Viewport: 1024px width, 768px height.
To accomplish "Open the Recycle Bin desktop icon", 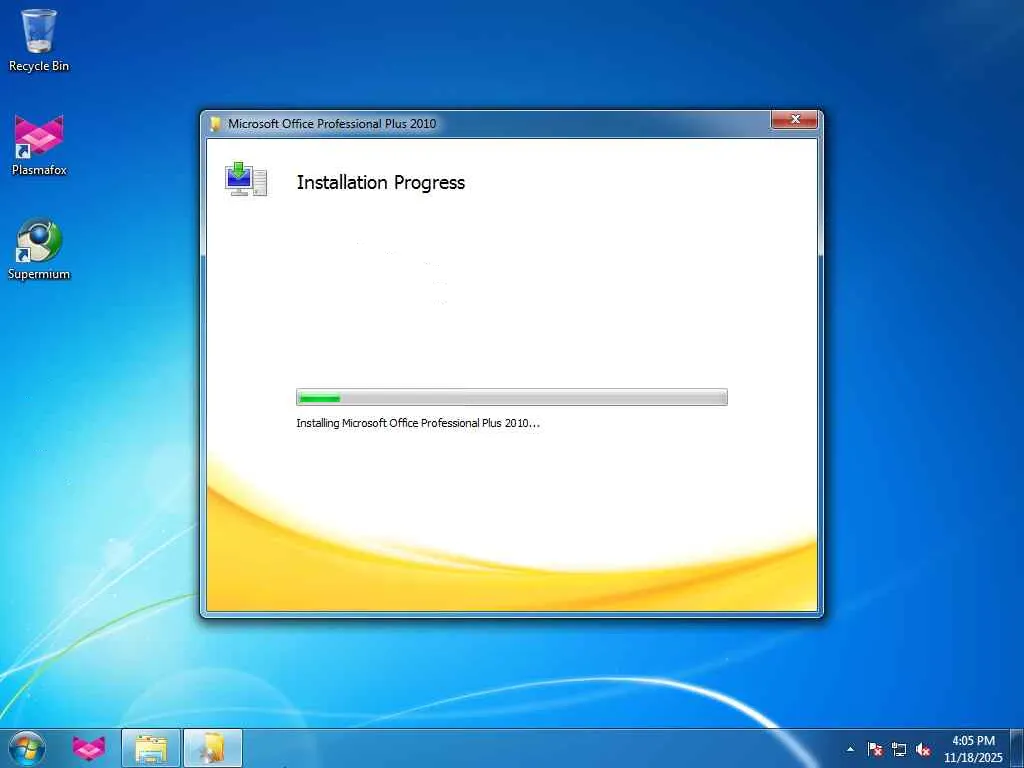I will [x=39, y=39].
